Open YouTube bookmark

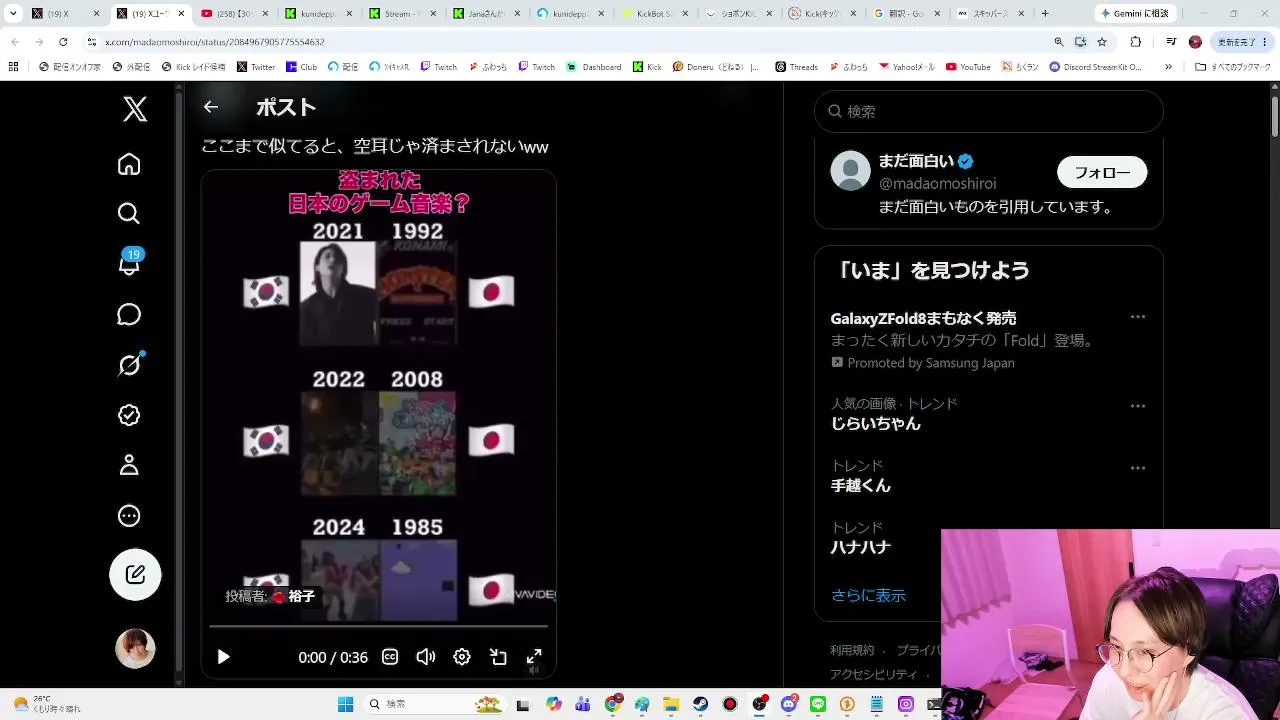(x=968, y=67)
